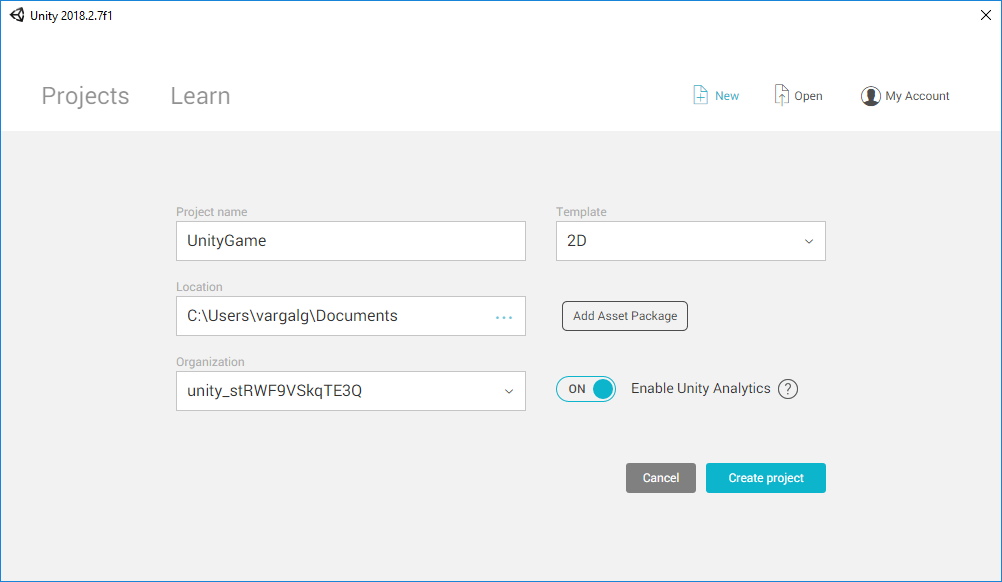The height and width of the screenshot is (582, 1002).
Task: Click the Project name field label
Action: point(212,211)
